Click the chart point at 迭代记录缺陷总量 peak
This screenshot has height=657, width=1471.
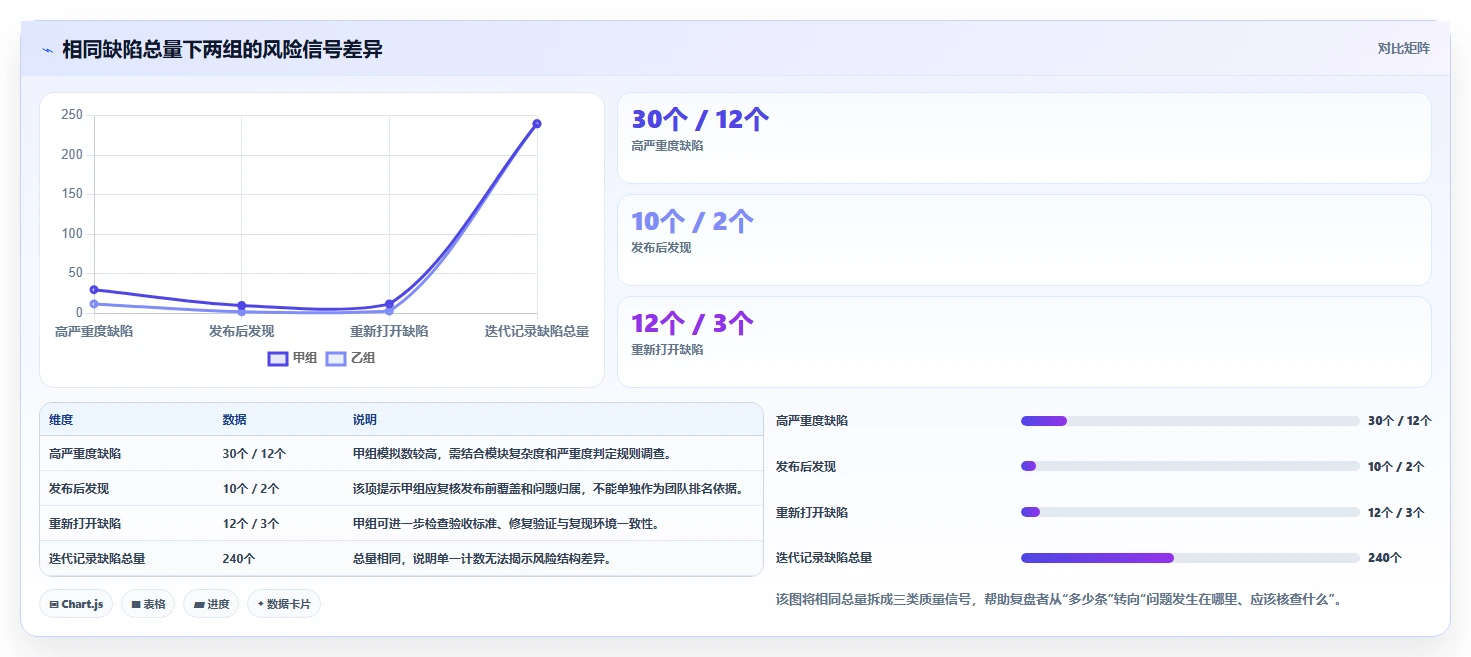coord(537,124)
